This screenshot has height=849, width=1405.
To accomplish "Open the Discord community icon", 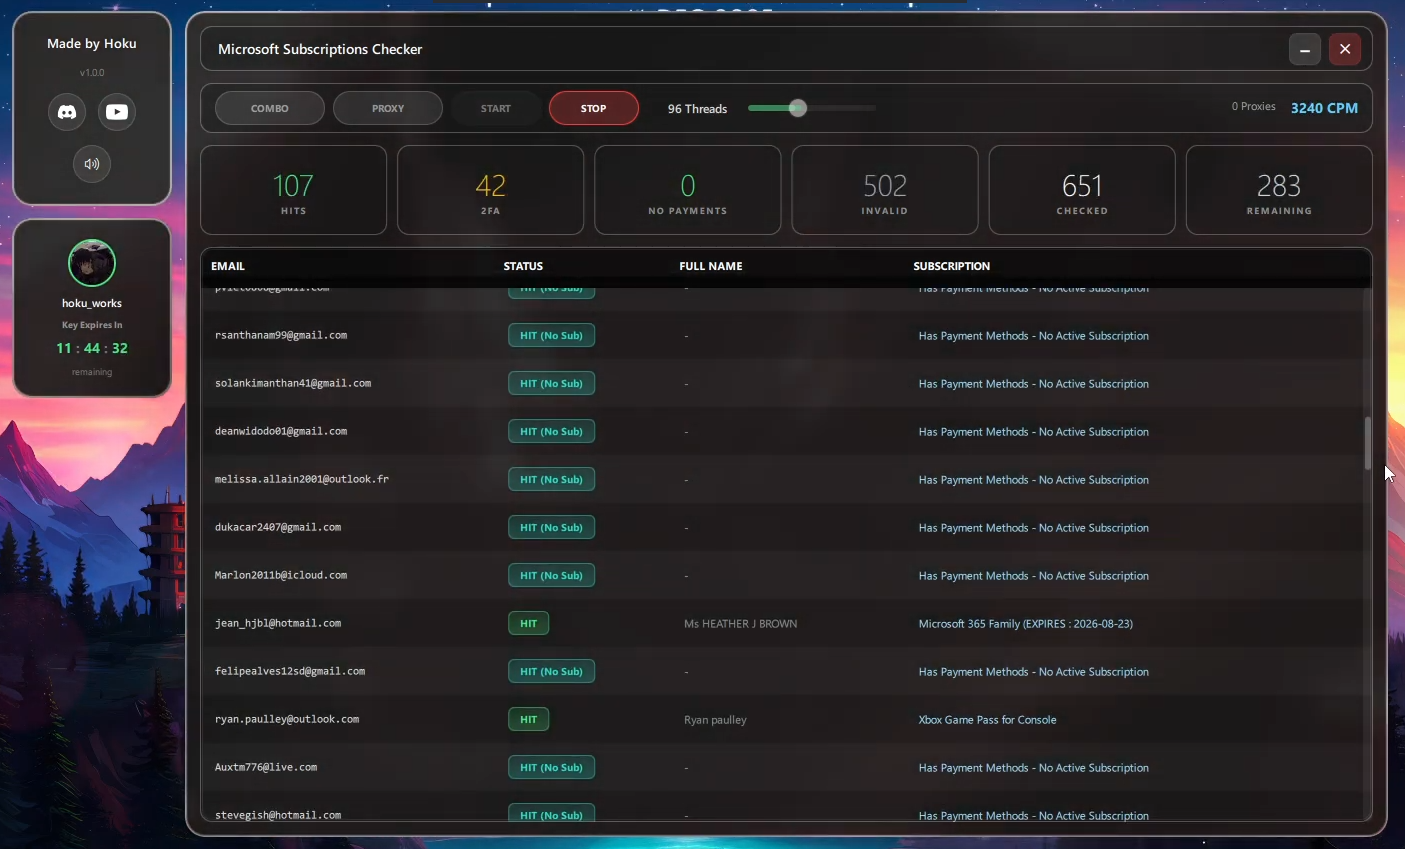I will click(x=66, y=112).
